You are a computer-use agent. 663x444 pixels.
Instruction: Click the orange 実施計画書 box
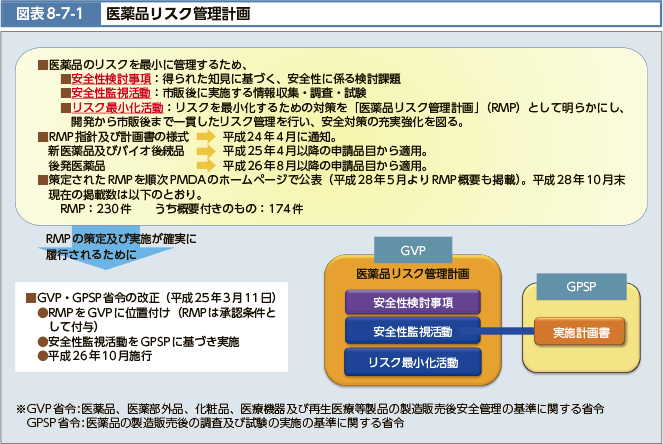(580, 329)
